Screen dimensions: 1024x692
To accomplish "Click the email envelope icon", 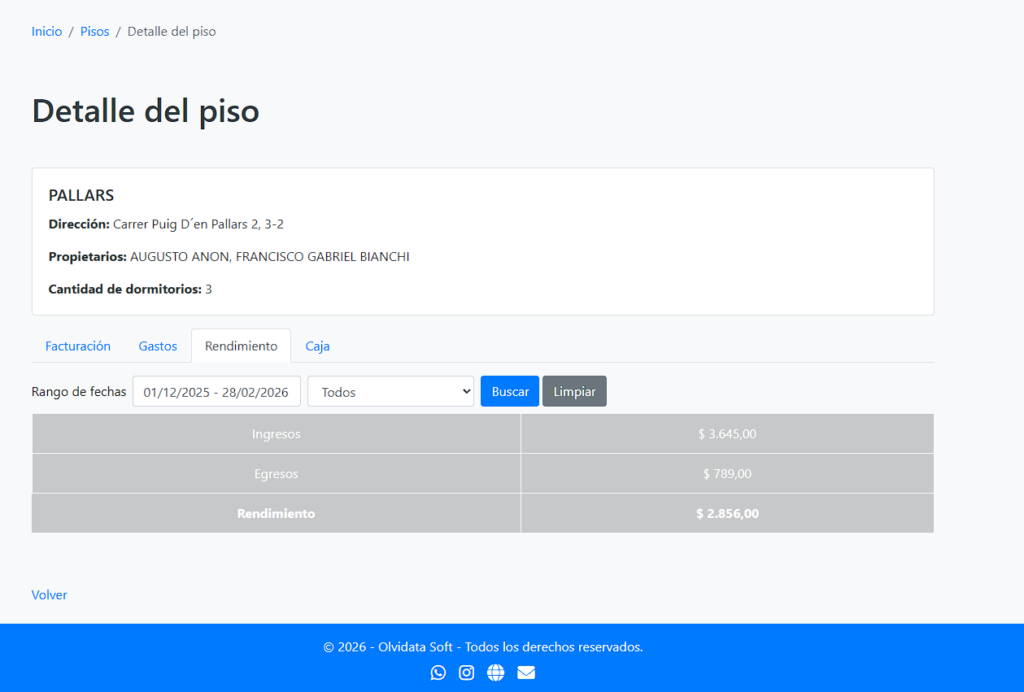I will pos(526,673).
